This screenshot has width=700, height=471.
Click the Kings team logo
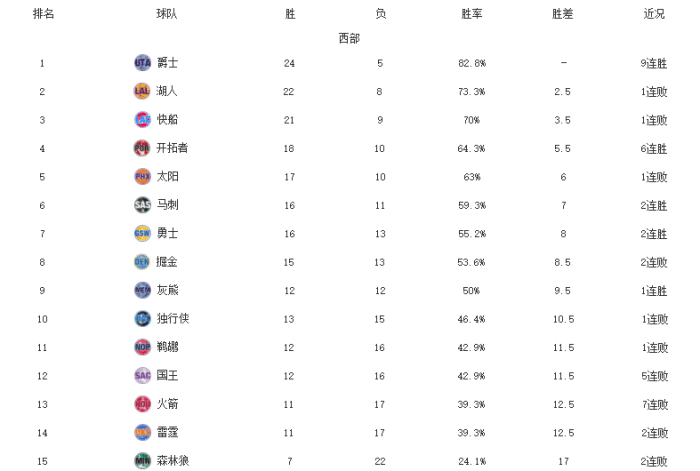[x=142, y=376]
